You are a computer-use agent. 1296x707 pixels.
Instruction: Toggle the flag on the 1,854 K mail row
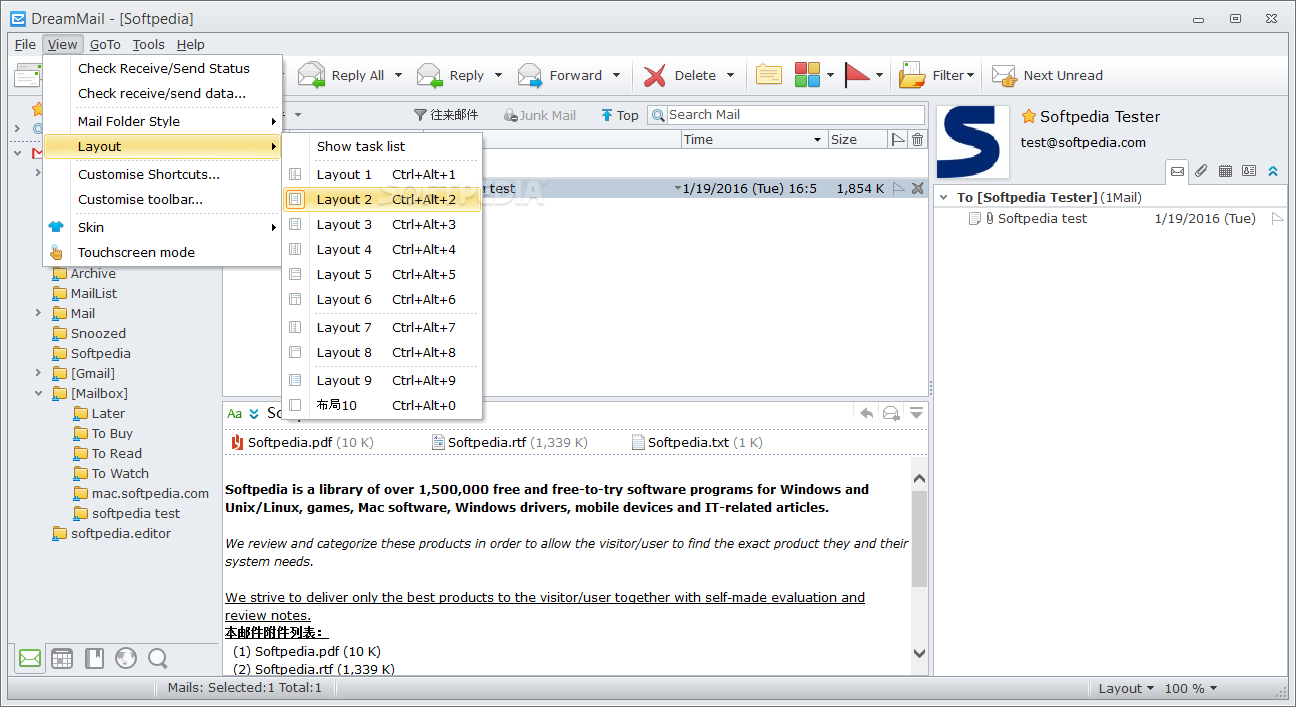[x=898, y=188]
